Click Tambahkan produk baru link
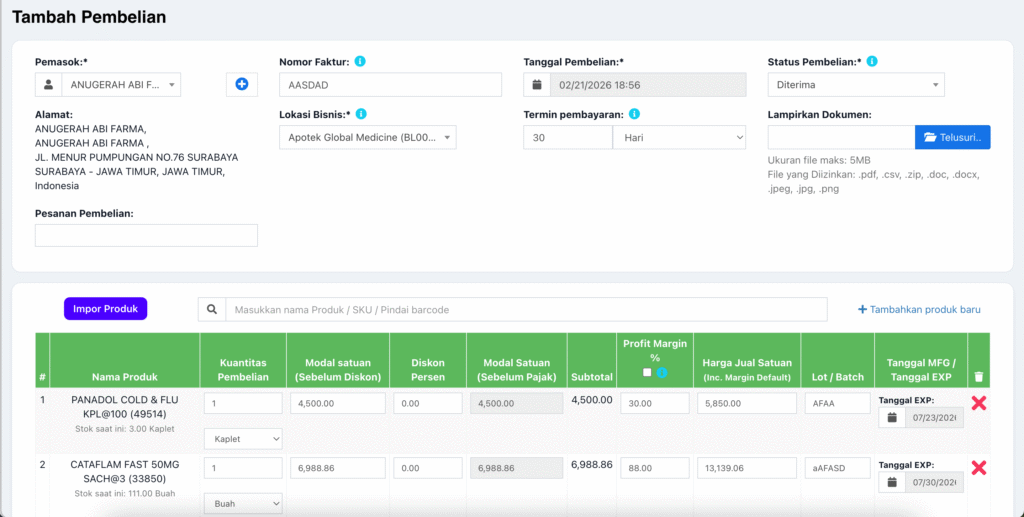Screen dimensions: 1024x517 point(919,310)
